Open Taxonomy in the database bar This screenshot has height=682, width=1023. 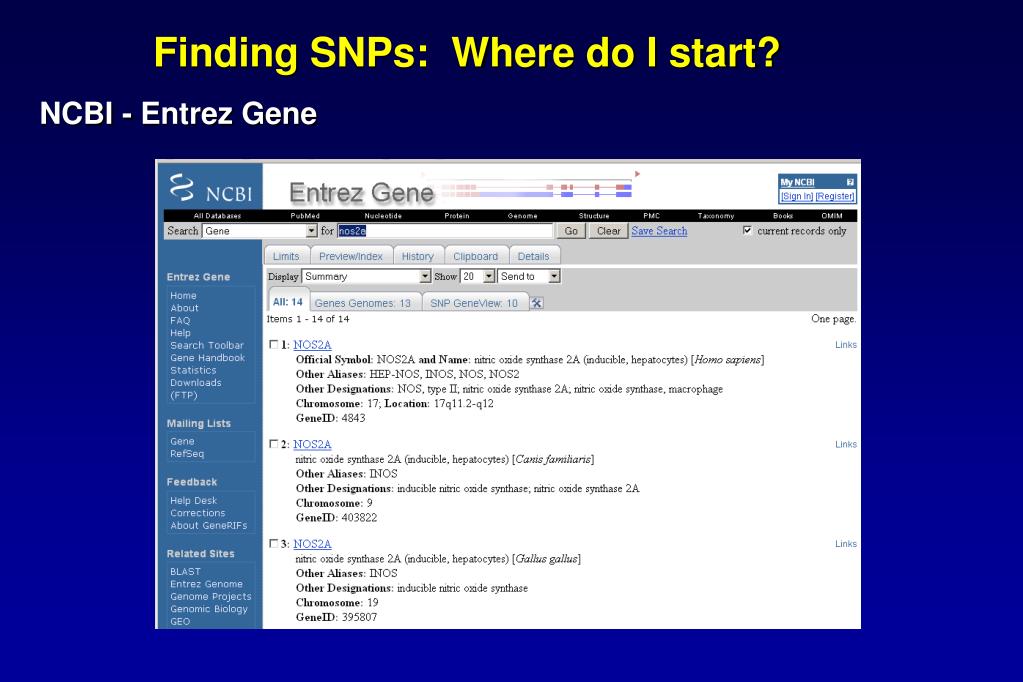716,215
